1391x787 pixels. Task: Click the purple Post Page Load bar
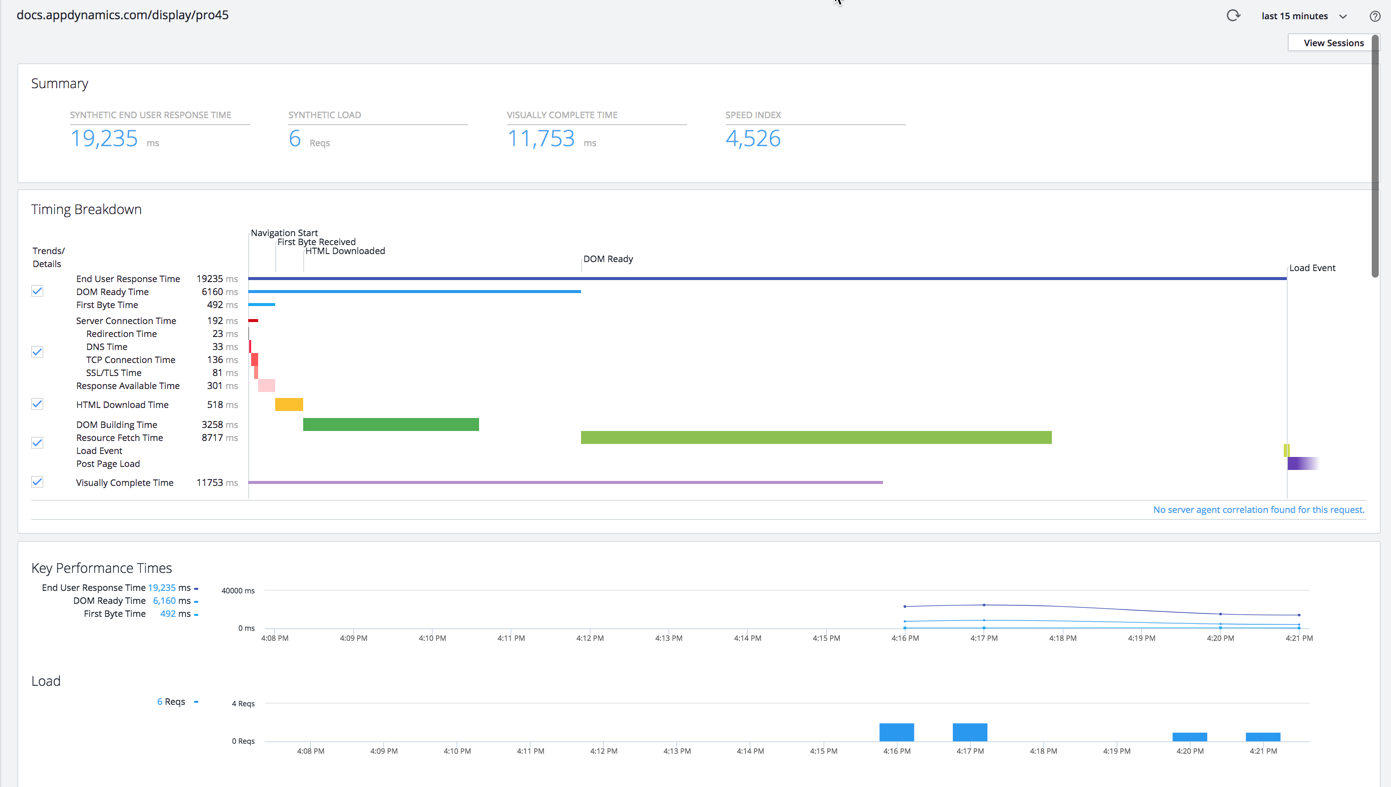pos(1303,464)
